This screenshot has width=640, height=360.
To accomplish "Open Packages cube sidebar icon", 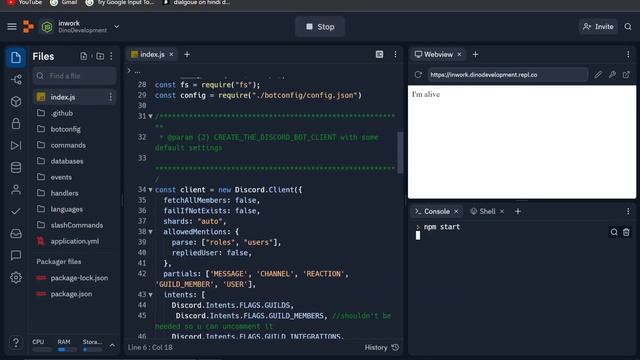I will point(16,101).
